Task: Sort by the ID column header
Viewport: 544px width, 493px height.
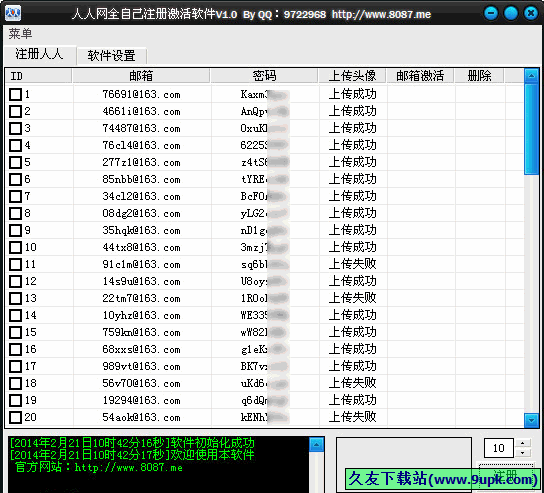Action: (x=38, y=76)
